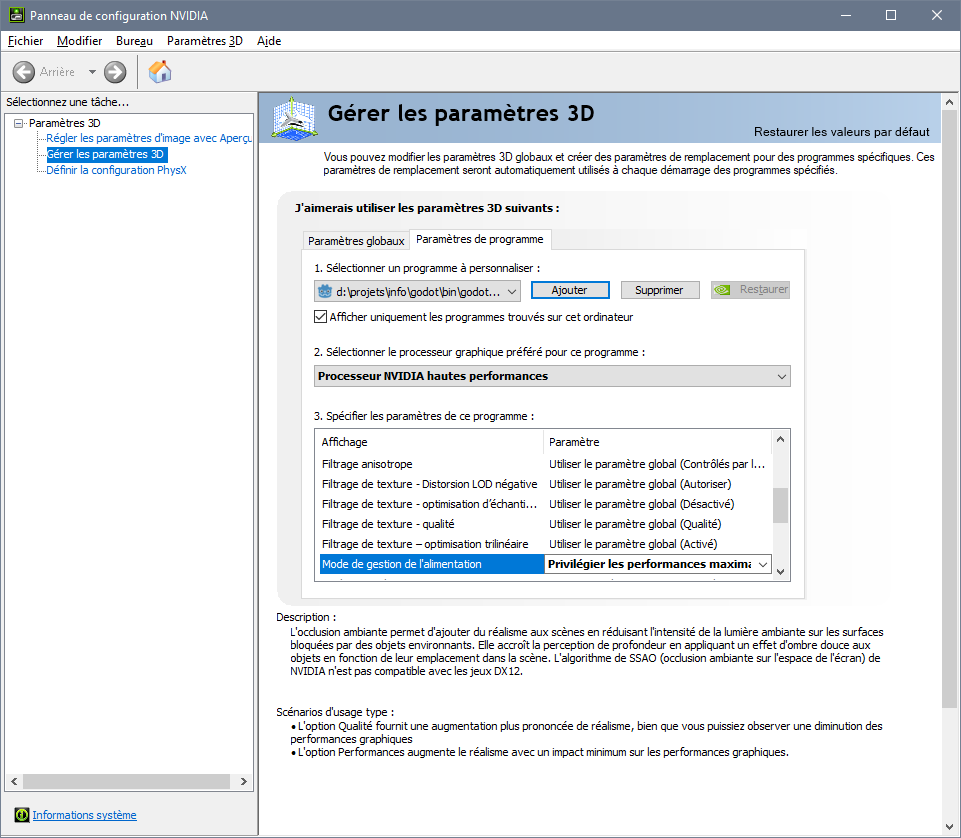
Task: Click the Activé value for optimisation trilinéaire
Action: (x=633, y=544)
